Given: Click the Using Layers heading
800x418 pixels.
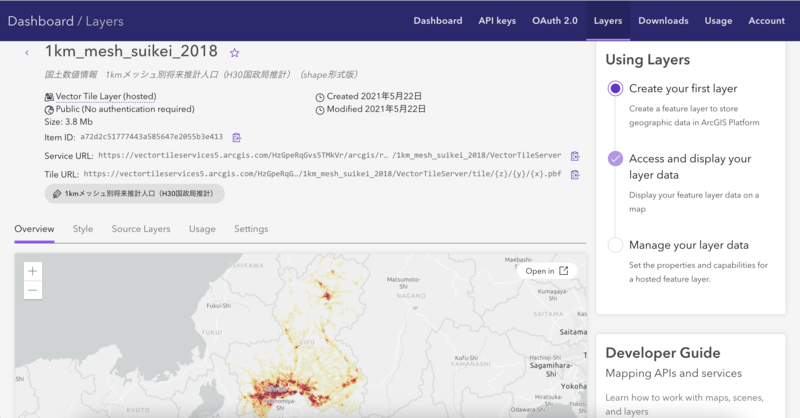Looking at the screenshot, I should (x=647, y=59).
